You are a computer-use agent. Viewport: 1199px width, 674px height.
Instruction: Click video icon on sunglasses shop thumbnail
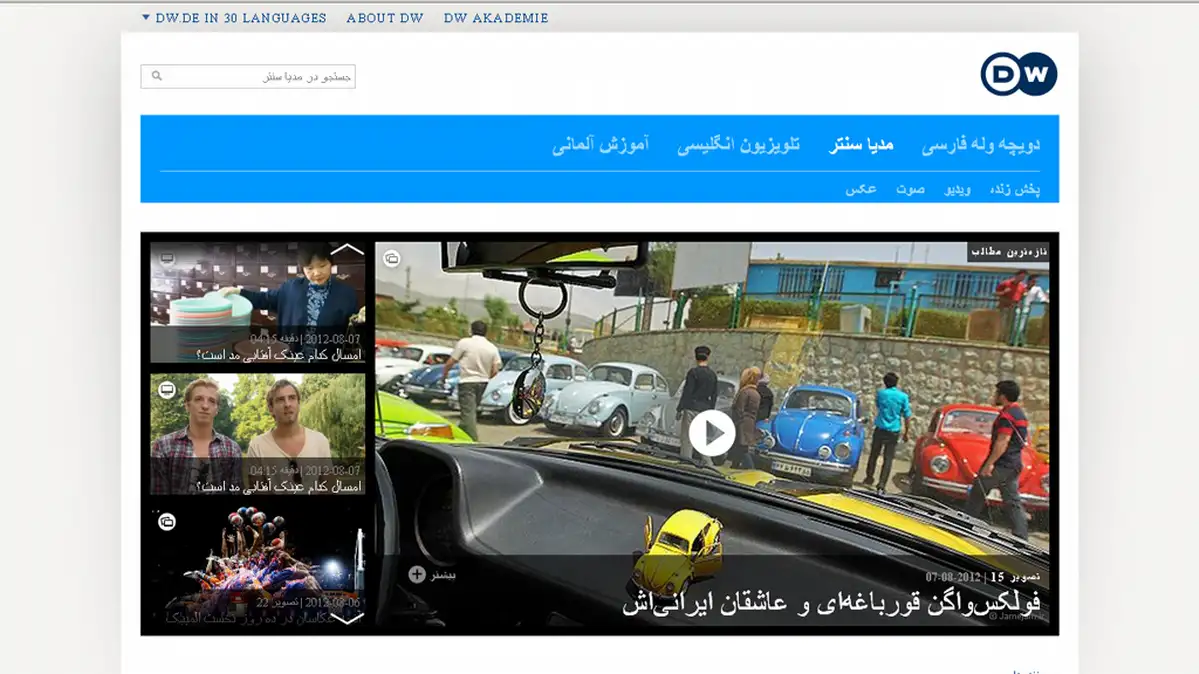tap(167, 259)
